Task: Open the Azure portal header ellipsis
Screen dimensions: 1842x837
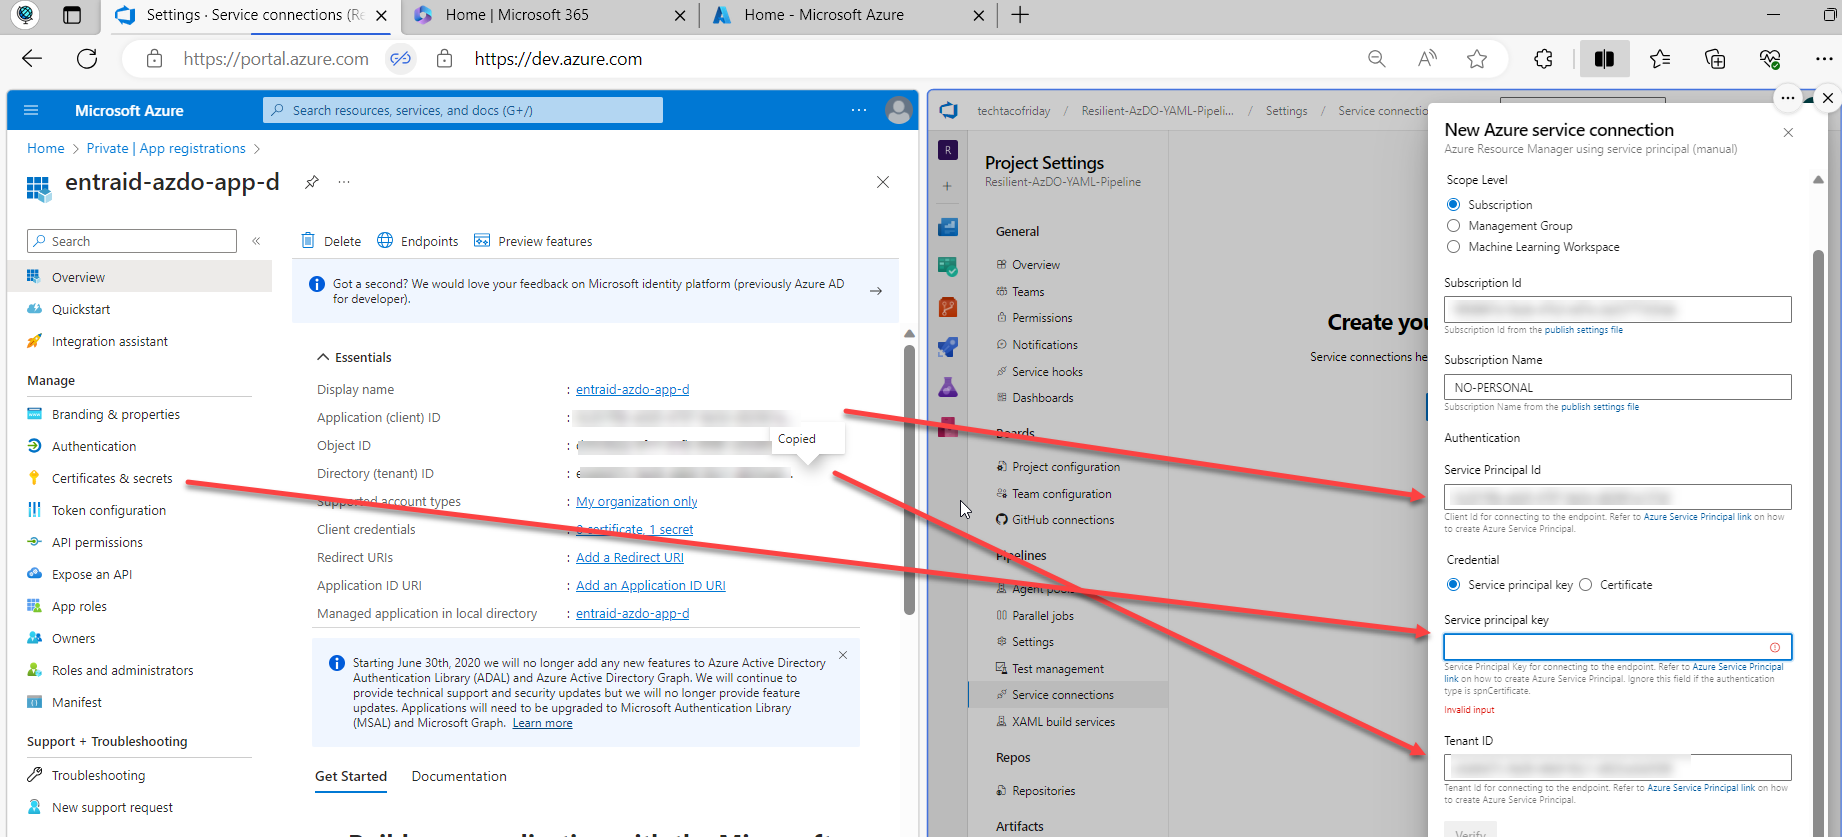Action: (858, 110)
